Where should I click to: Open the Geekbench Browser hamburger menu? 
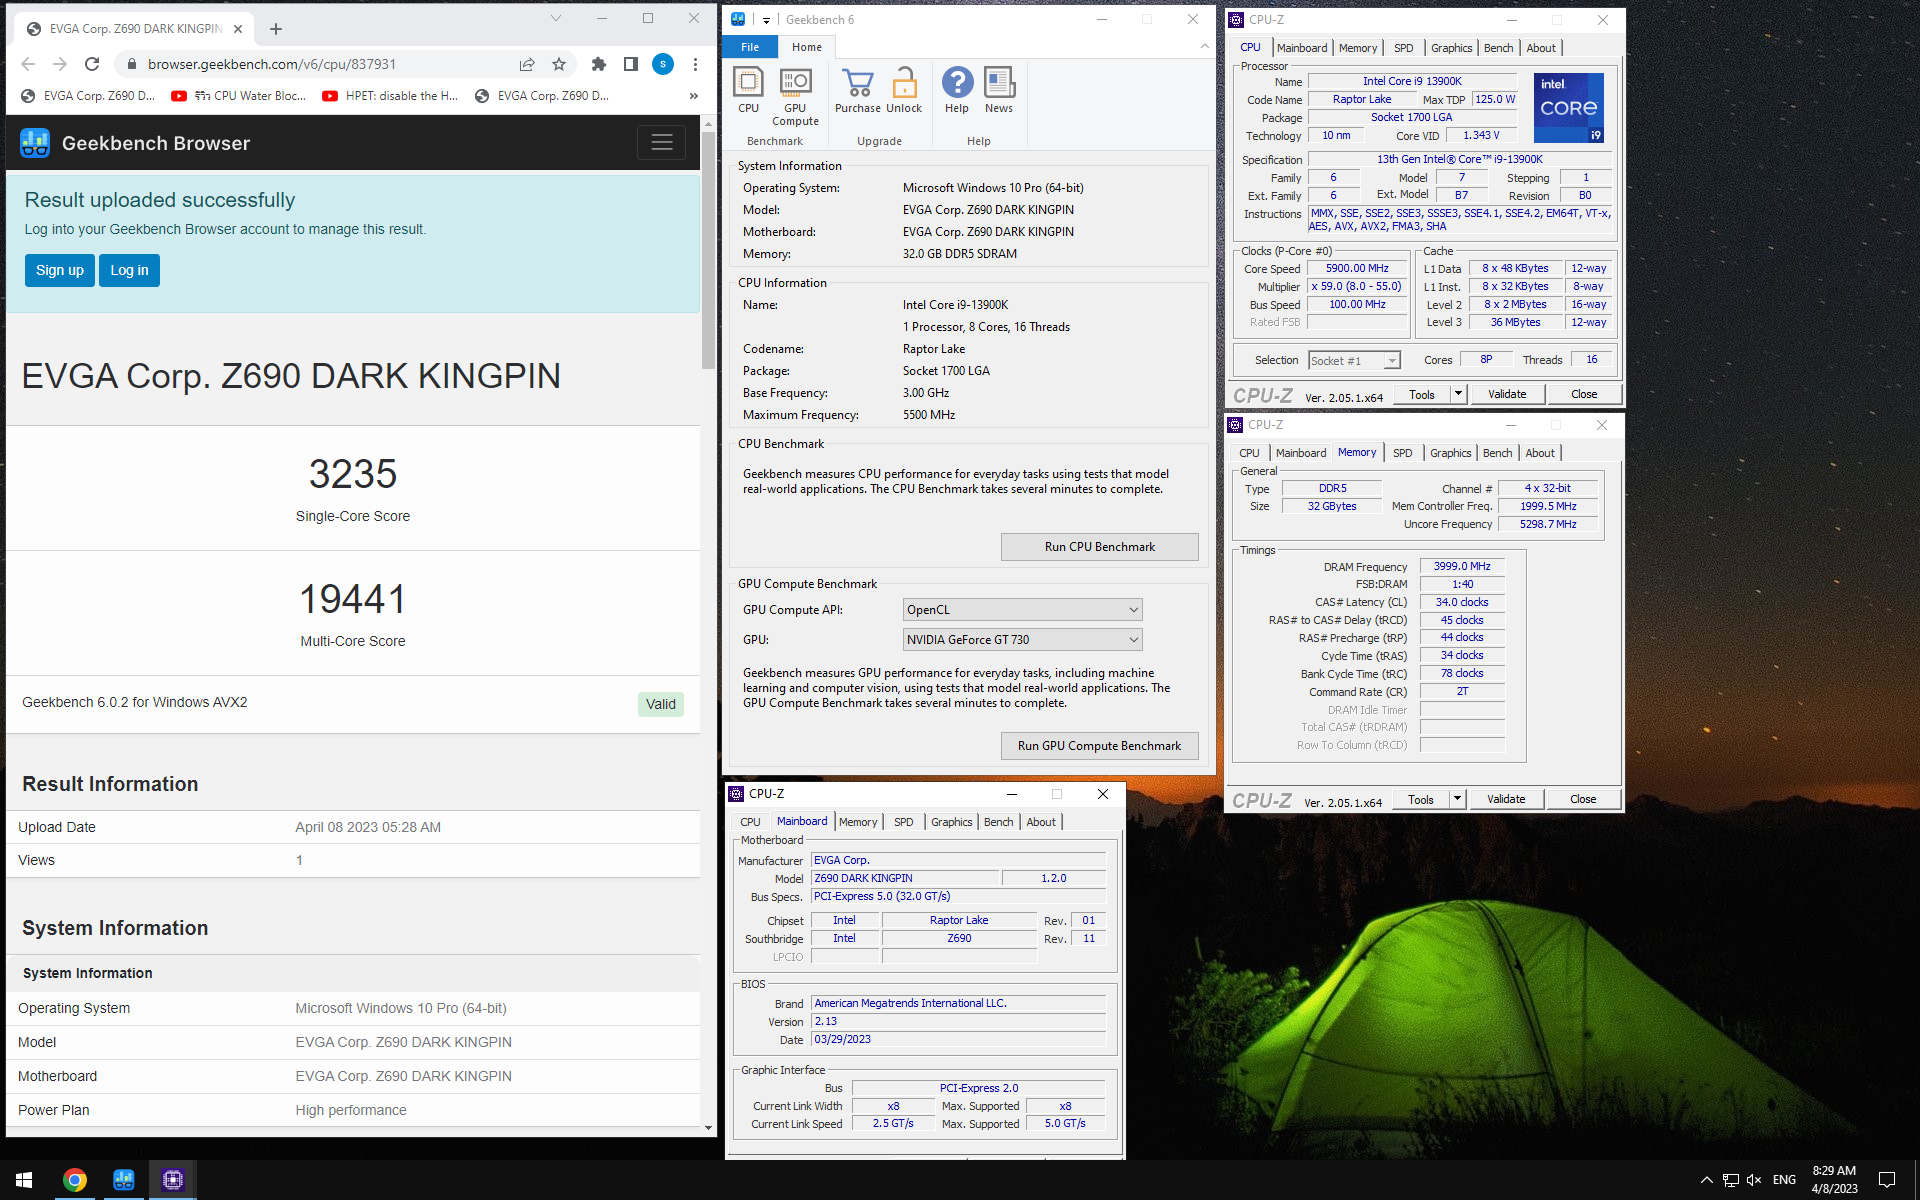[662, 143]
